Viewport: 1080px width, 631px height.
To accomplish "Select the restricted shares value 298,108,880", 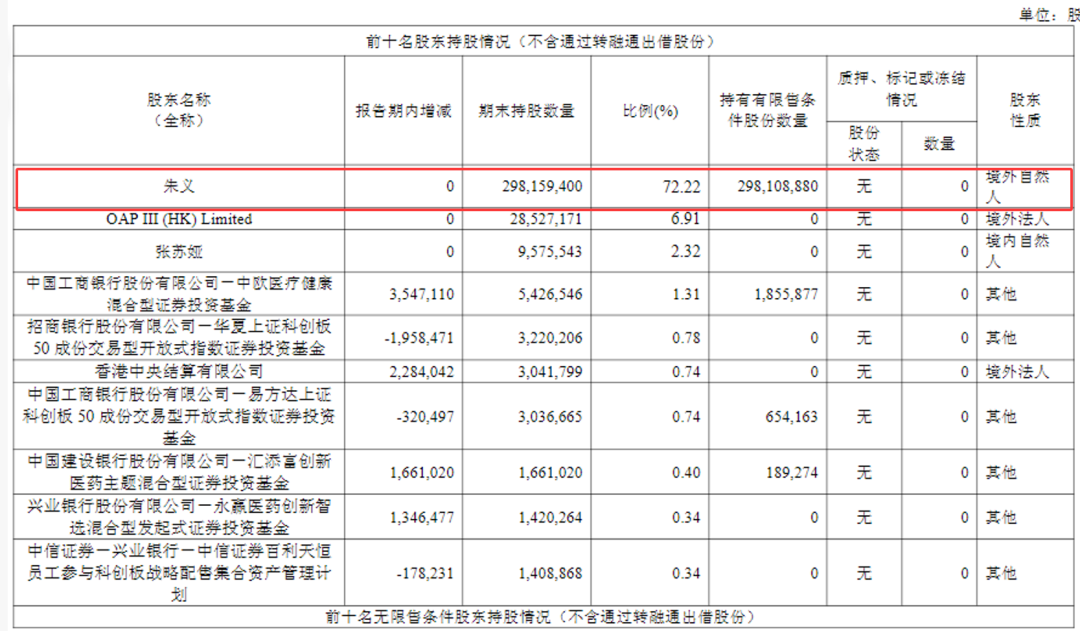I will click(x=778, y=186).
